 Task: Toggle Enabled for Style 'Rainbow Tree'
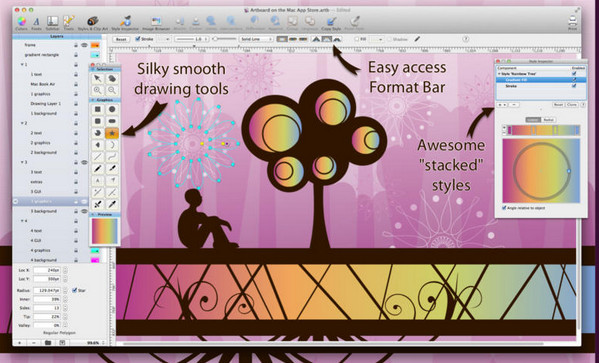(x=574, y=74)
